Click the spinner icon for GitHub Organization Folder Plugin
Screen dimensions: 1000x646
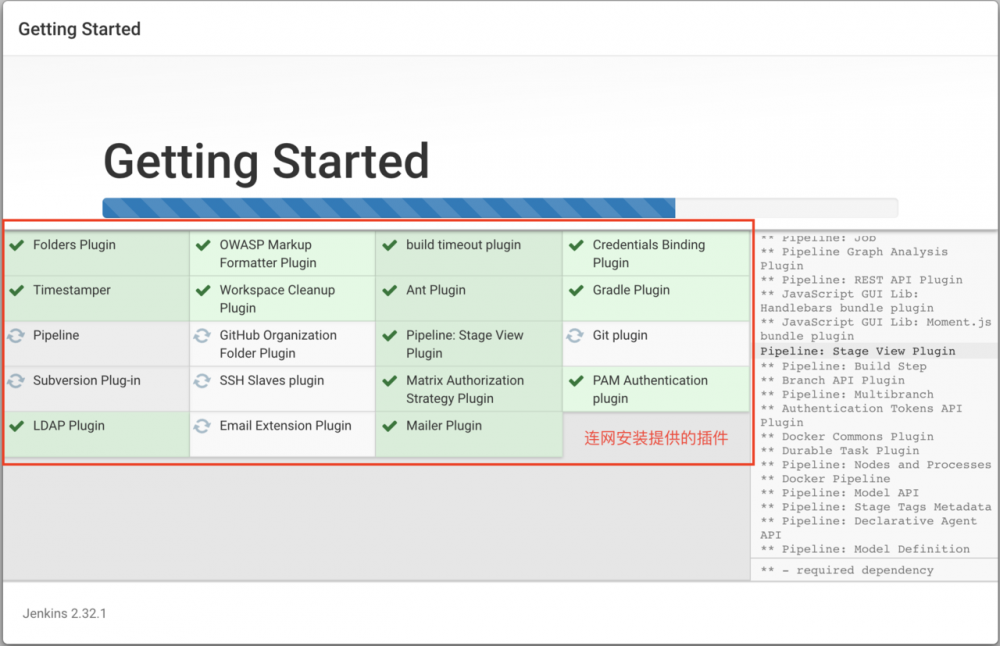(x=205, y=335)
